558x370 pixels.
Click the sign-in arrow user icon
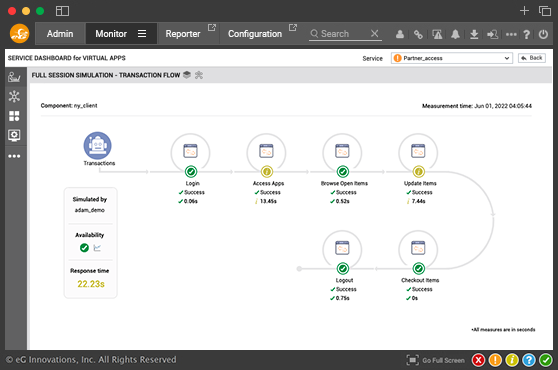(493, 35)
